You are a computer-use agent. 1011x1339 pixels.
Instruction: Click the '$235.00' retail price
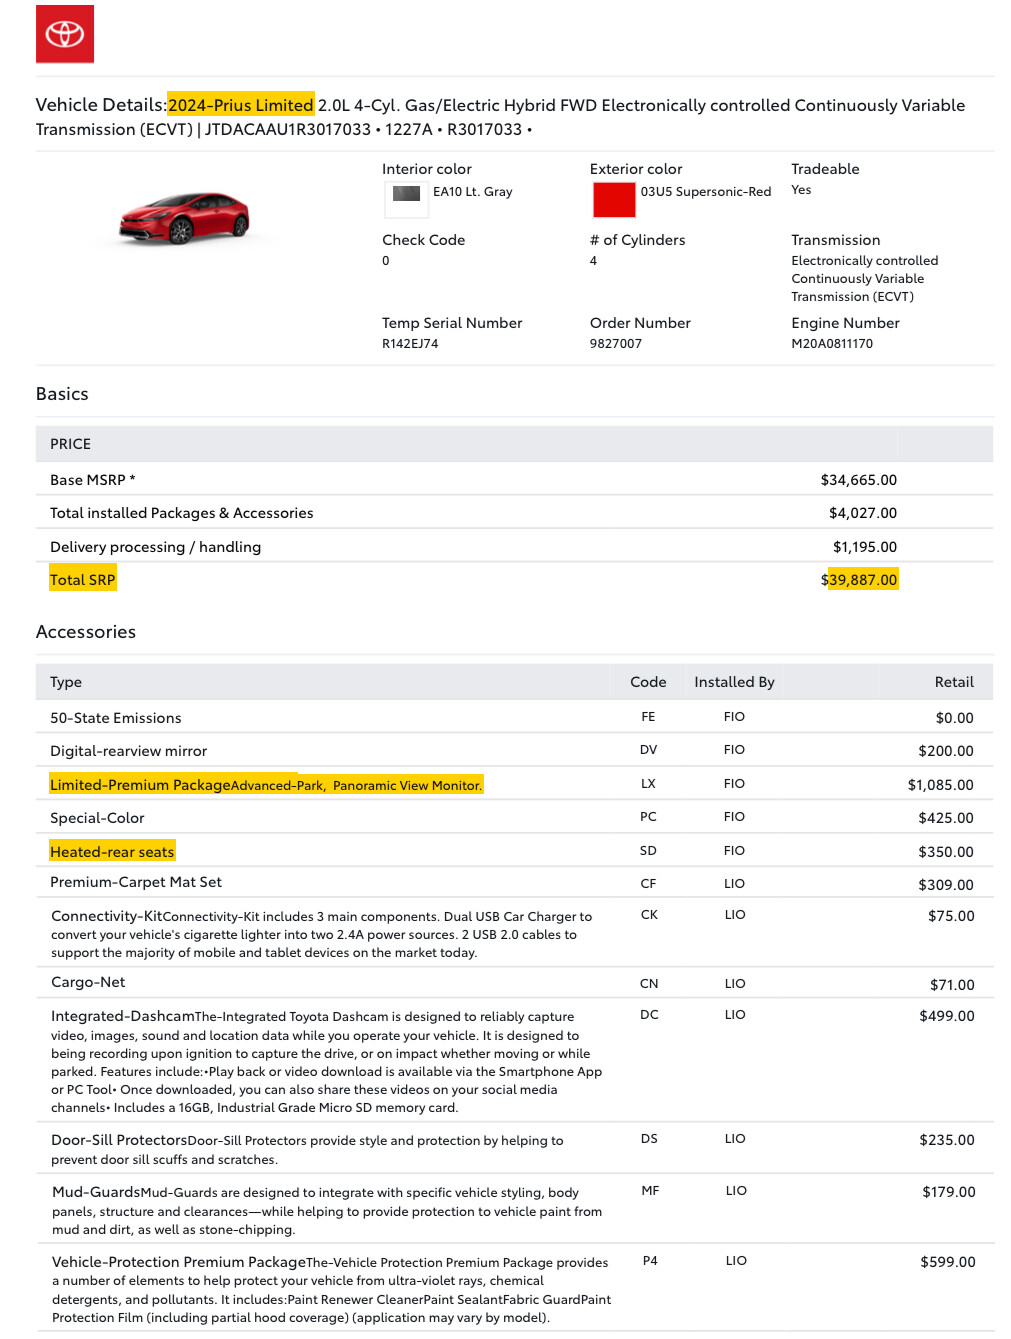pyautogui.click(x=947, y=1140)
